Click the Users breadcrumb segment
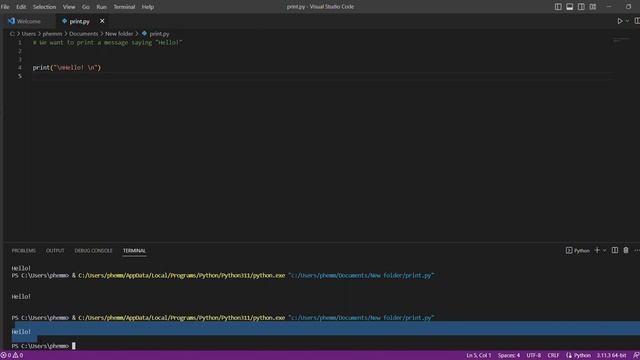 pyautogui.click(x=29, y=34)
